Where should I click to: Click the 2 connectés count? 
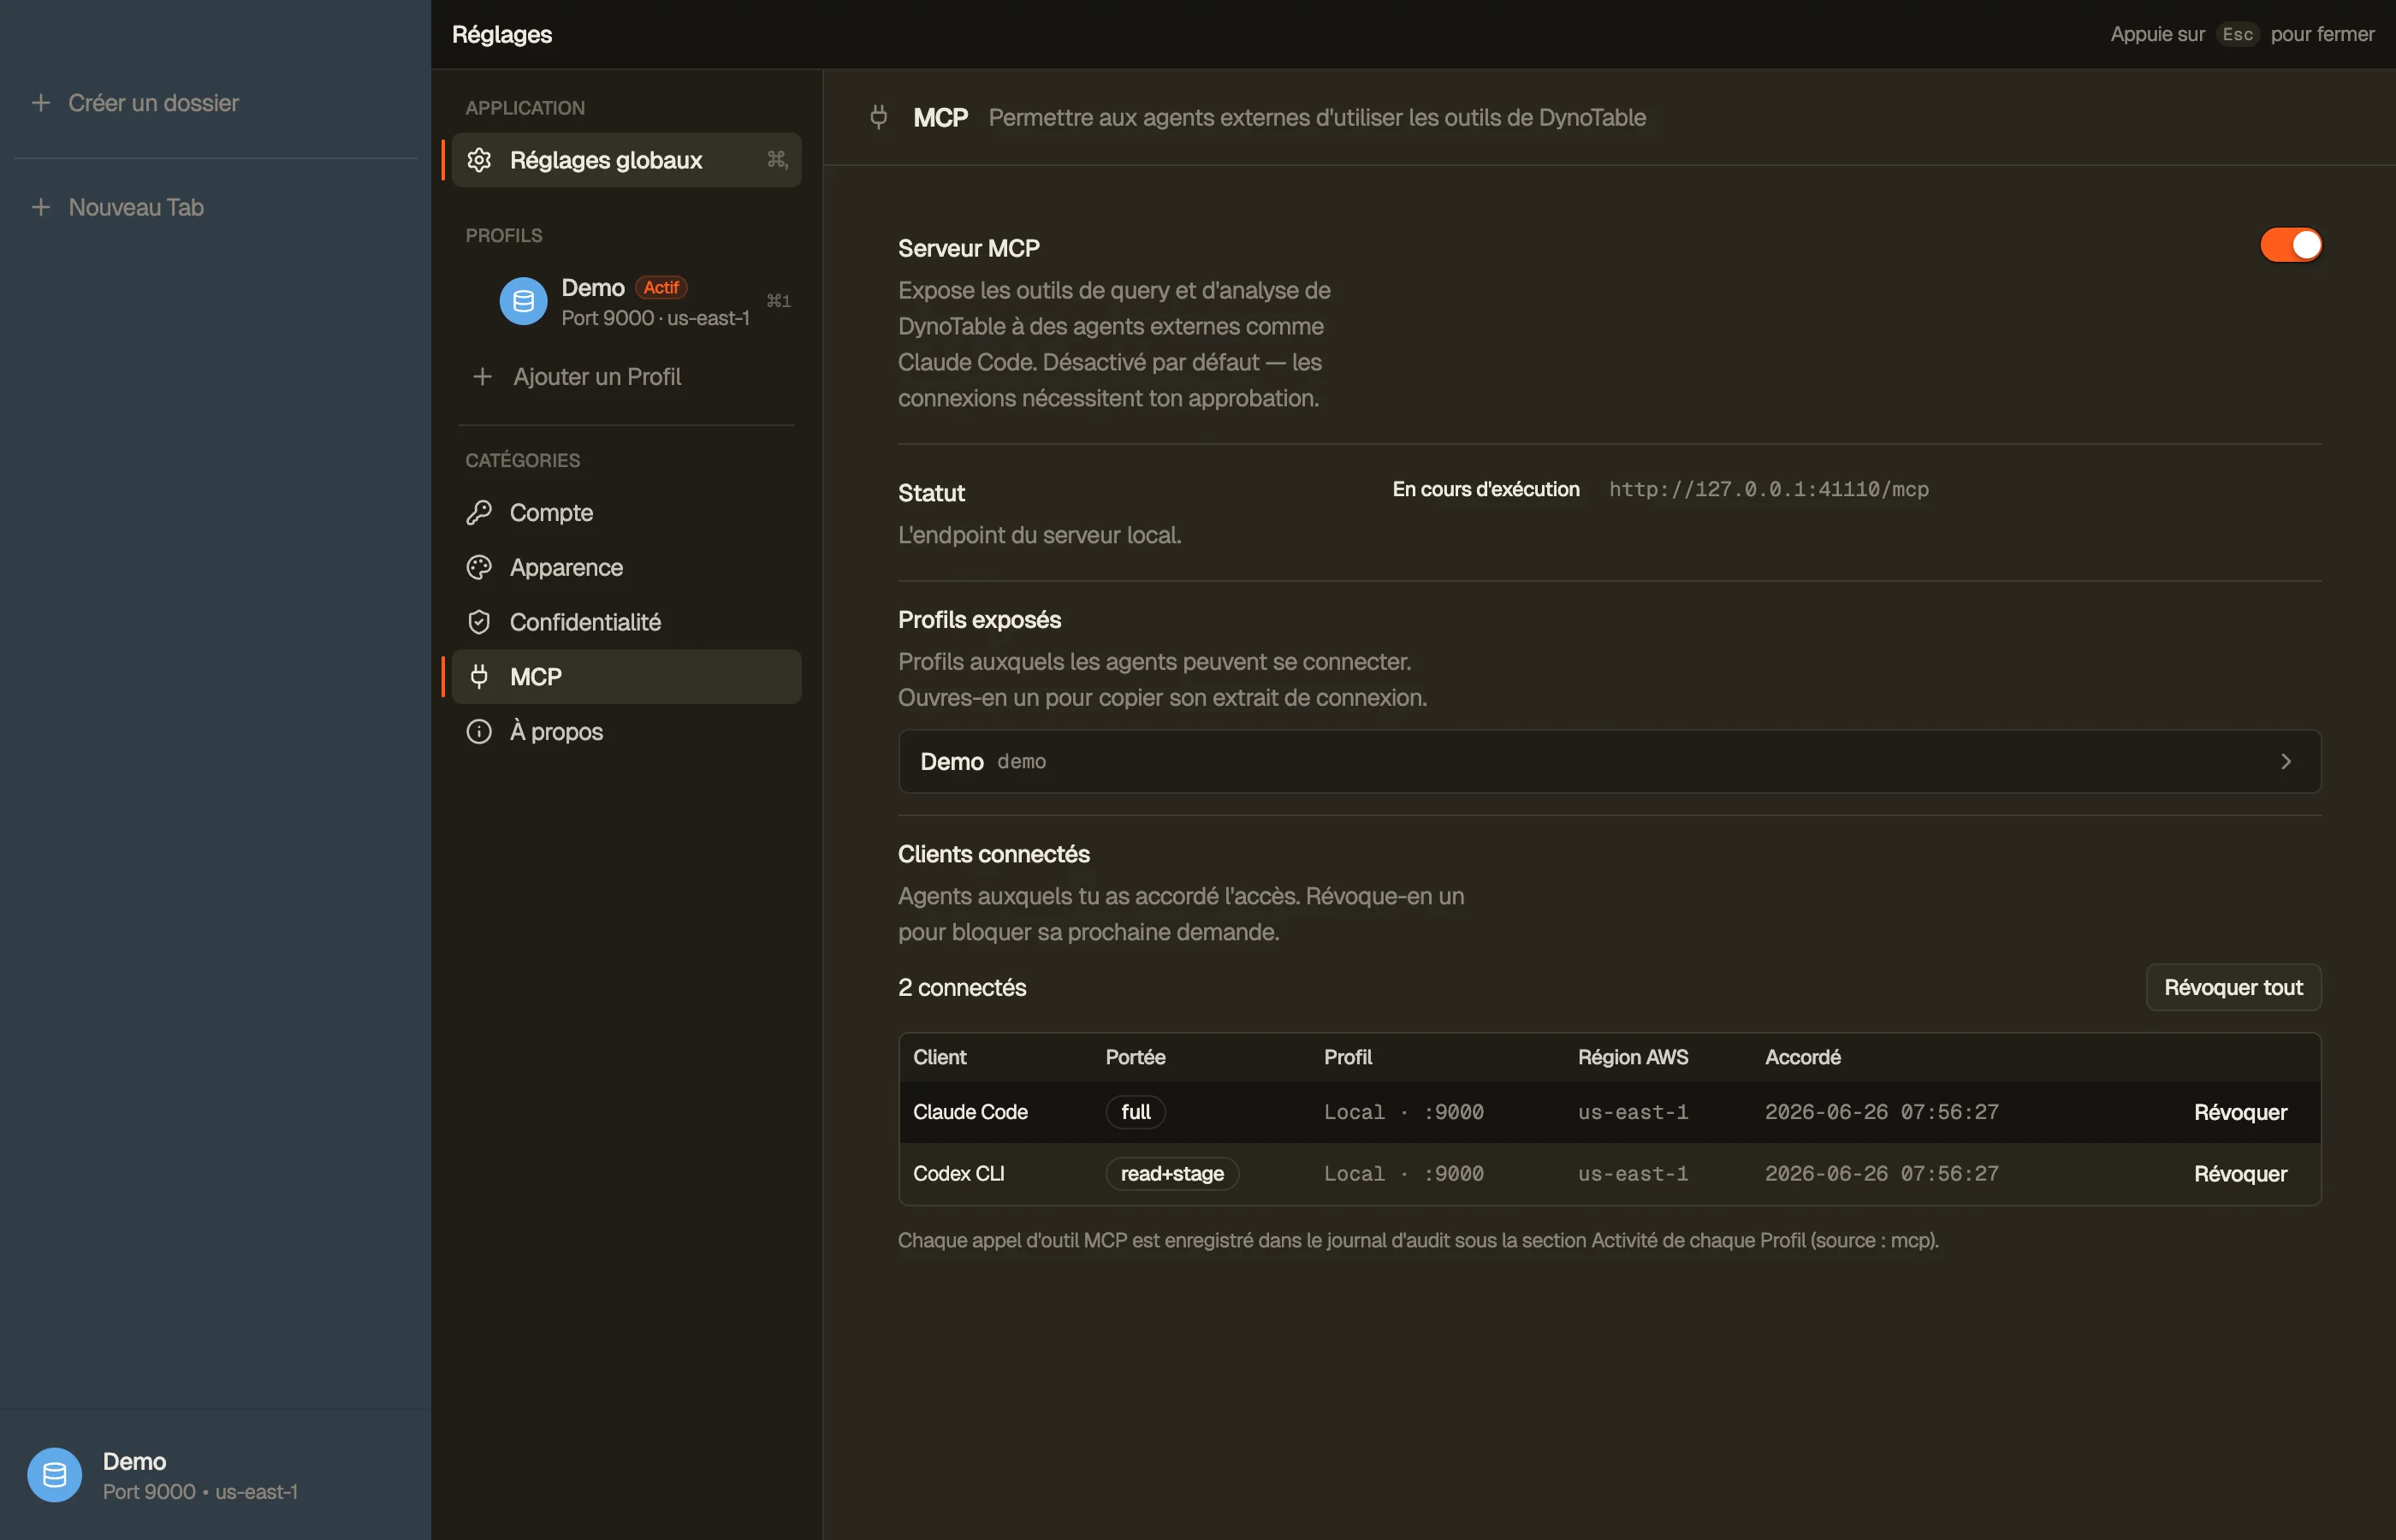pos(962,988)
